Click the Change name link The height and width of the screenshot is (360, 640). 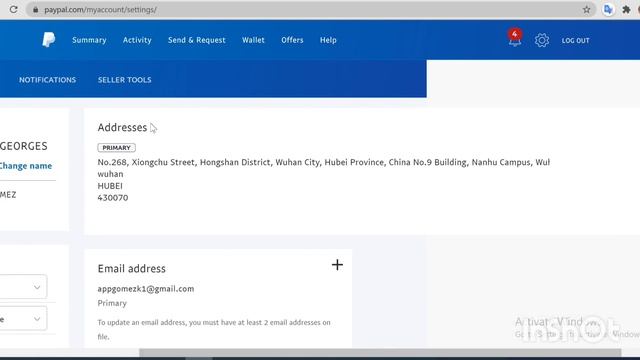click(x=25, y=166)
